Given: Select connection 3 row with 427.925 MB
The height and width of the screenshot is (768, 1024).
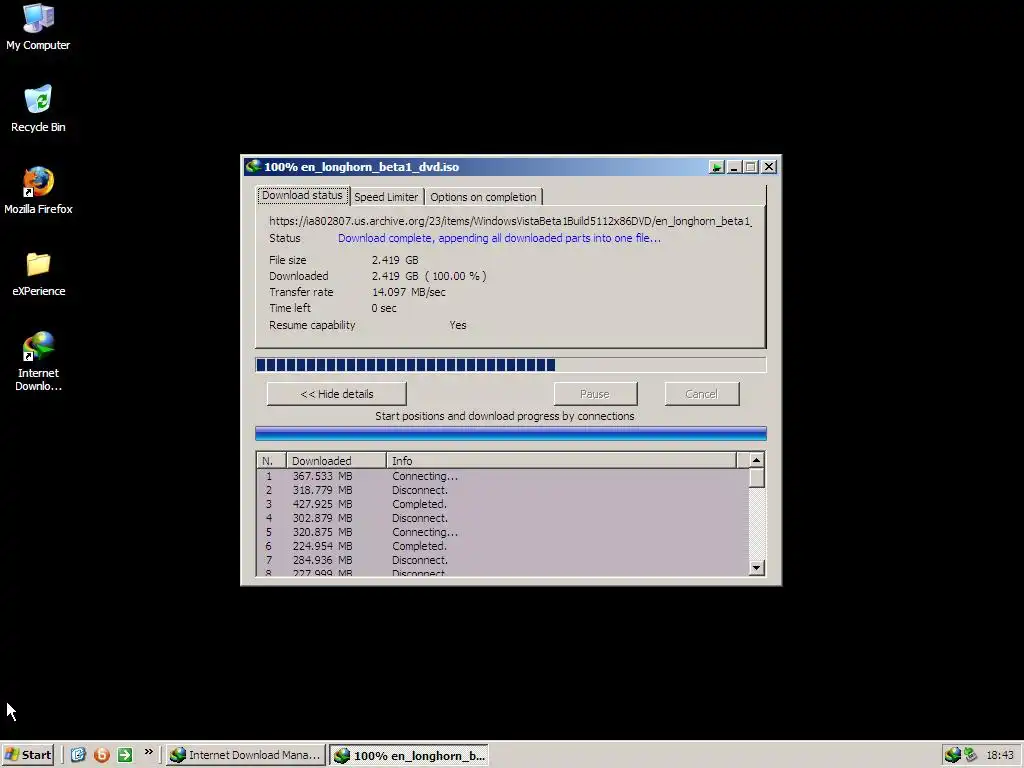Looking at the screenshot, I should coord(503,504).
